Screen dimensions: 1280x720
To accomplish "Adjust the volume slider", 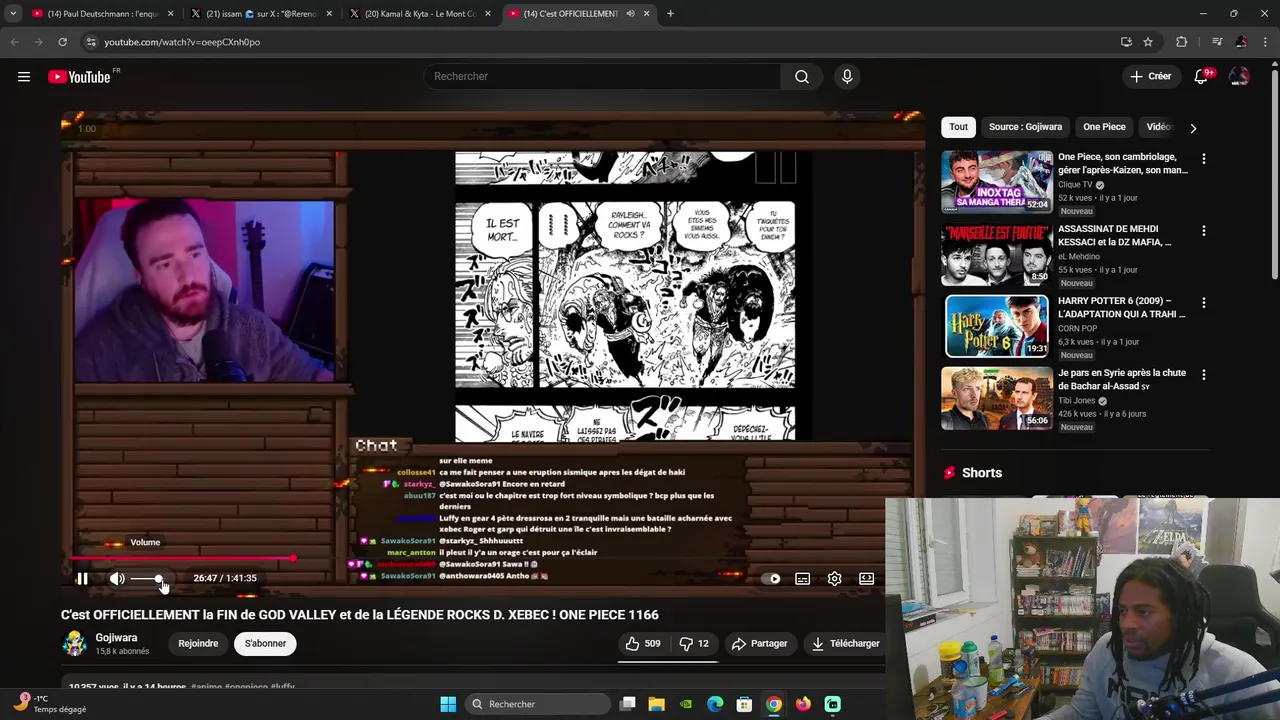I will click(x=147, y=579).
